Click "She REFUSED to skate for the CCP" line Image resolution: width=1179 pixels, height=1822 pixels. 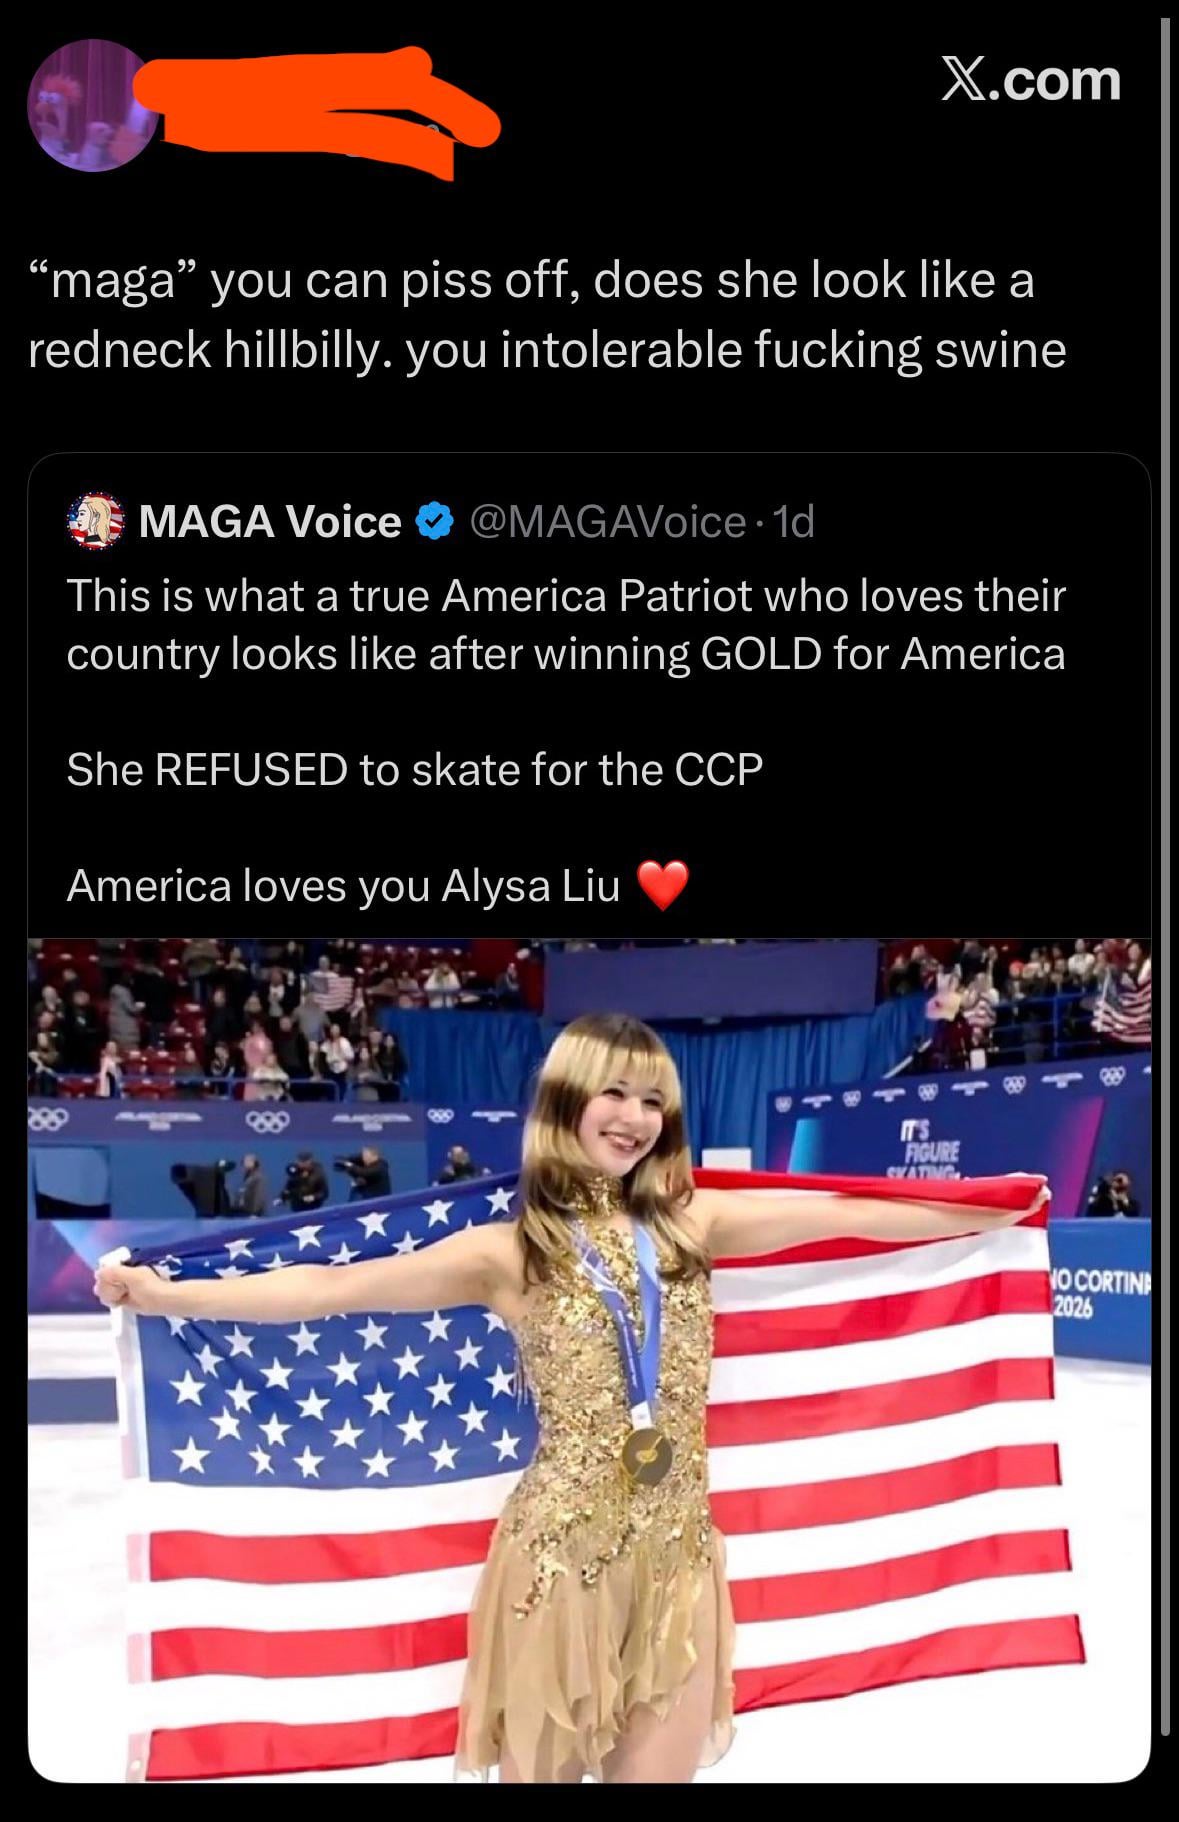coord(414,770)
